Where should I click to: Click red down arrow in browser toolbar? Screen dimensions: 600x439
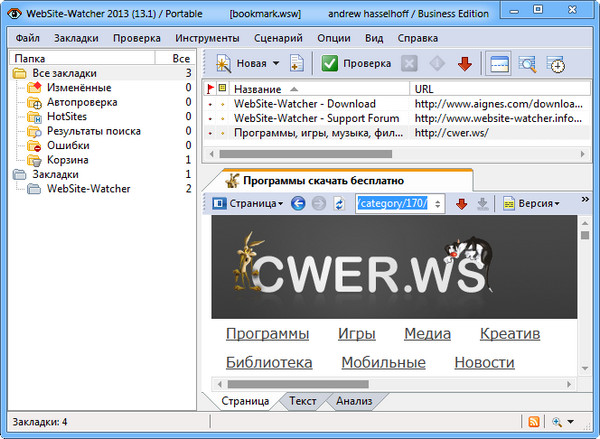click(x=461, y=204)
